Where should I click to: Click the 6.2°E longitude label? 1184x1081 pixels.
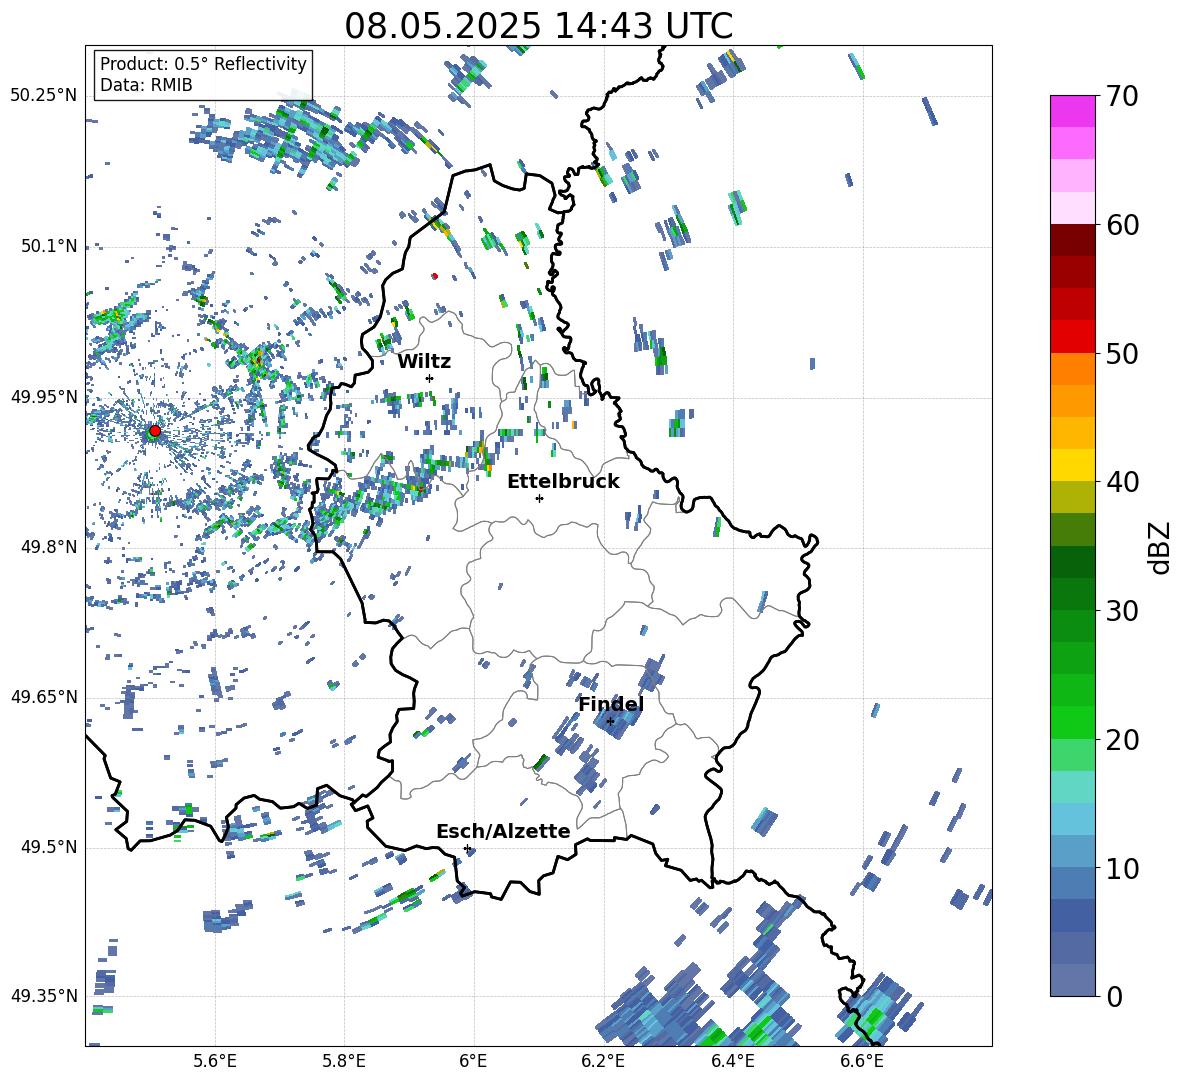(603, 1061)
